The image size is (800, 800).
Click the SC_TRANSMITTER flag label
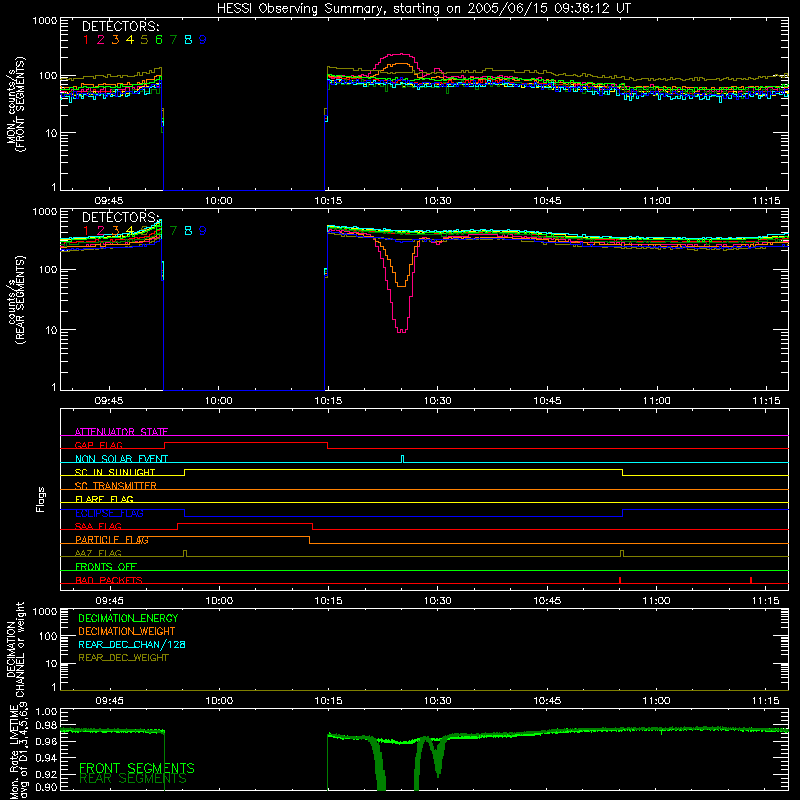[115, 485]
